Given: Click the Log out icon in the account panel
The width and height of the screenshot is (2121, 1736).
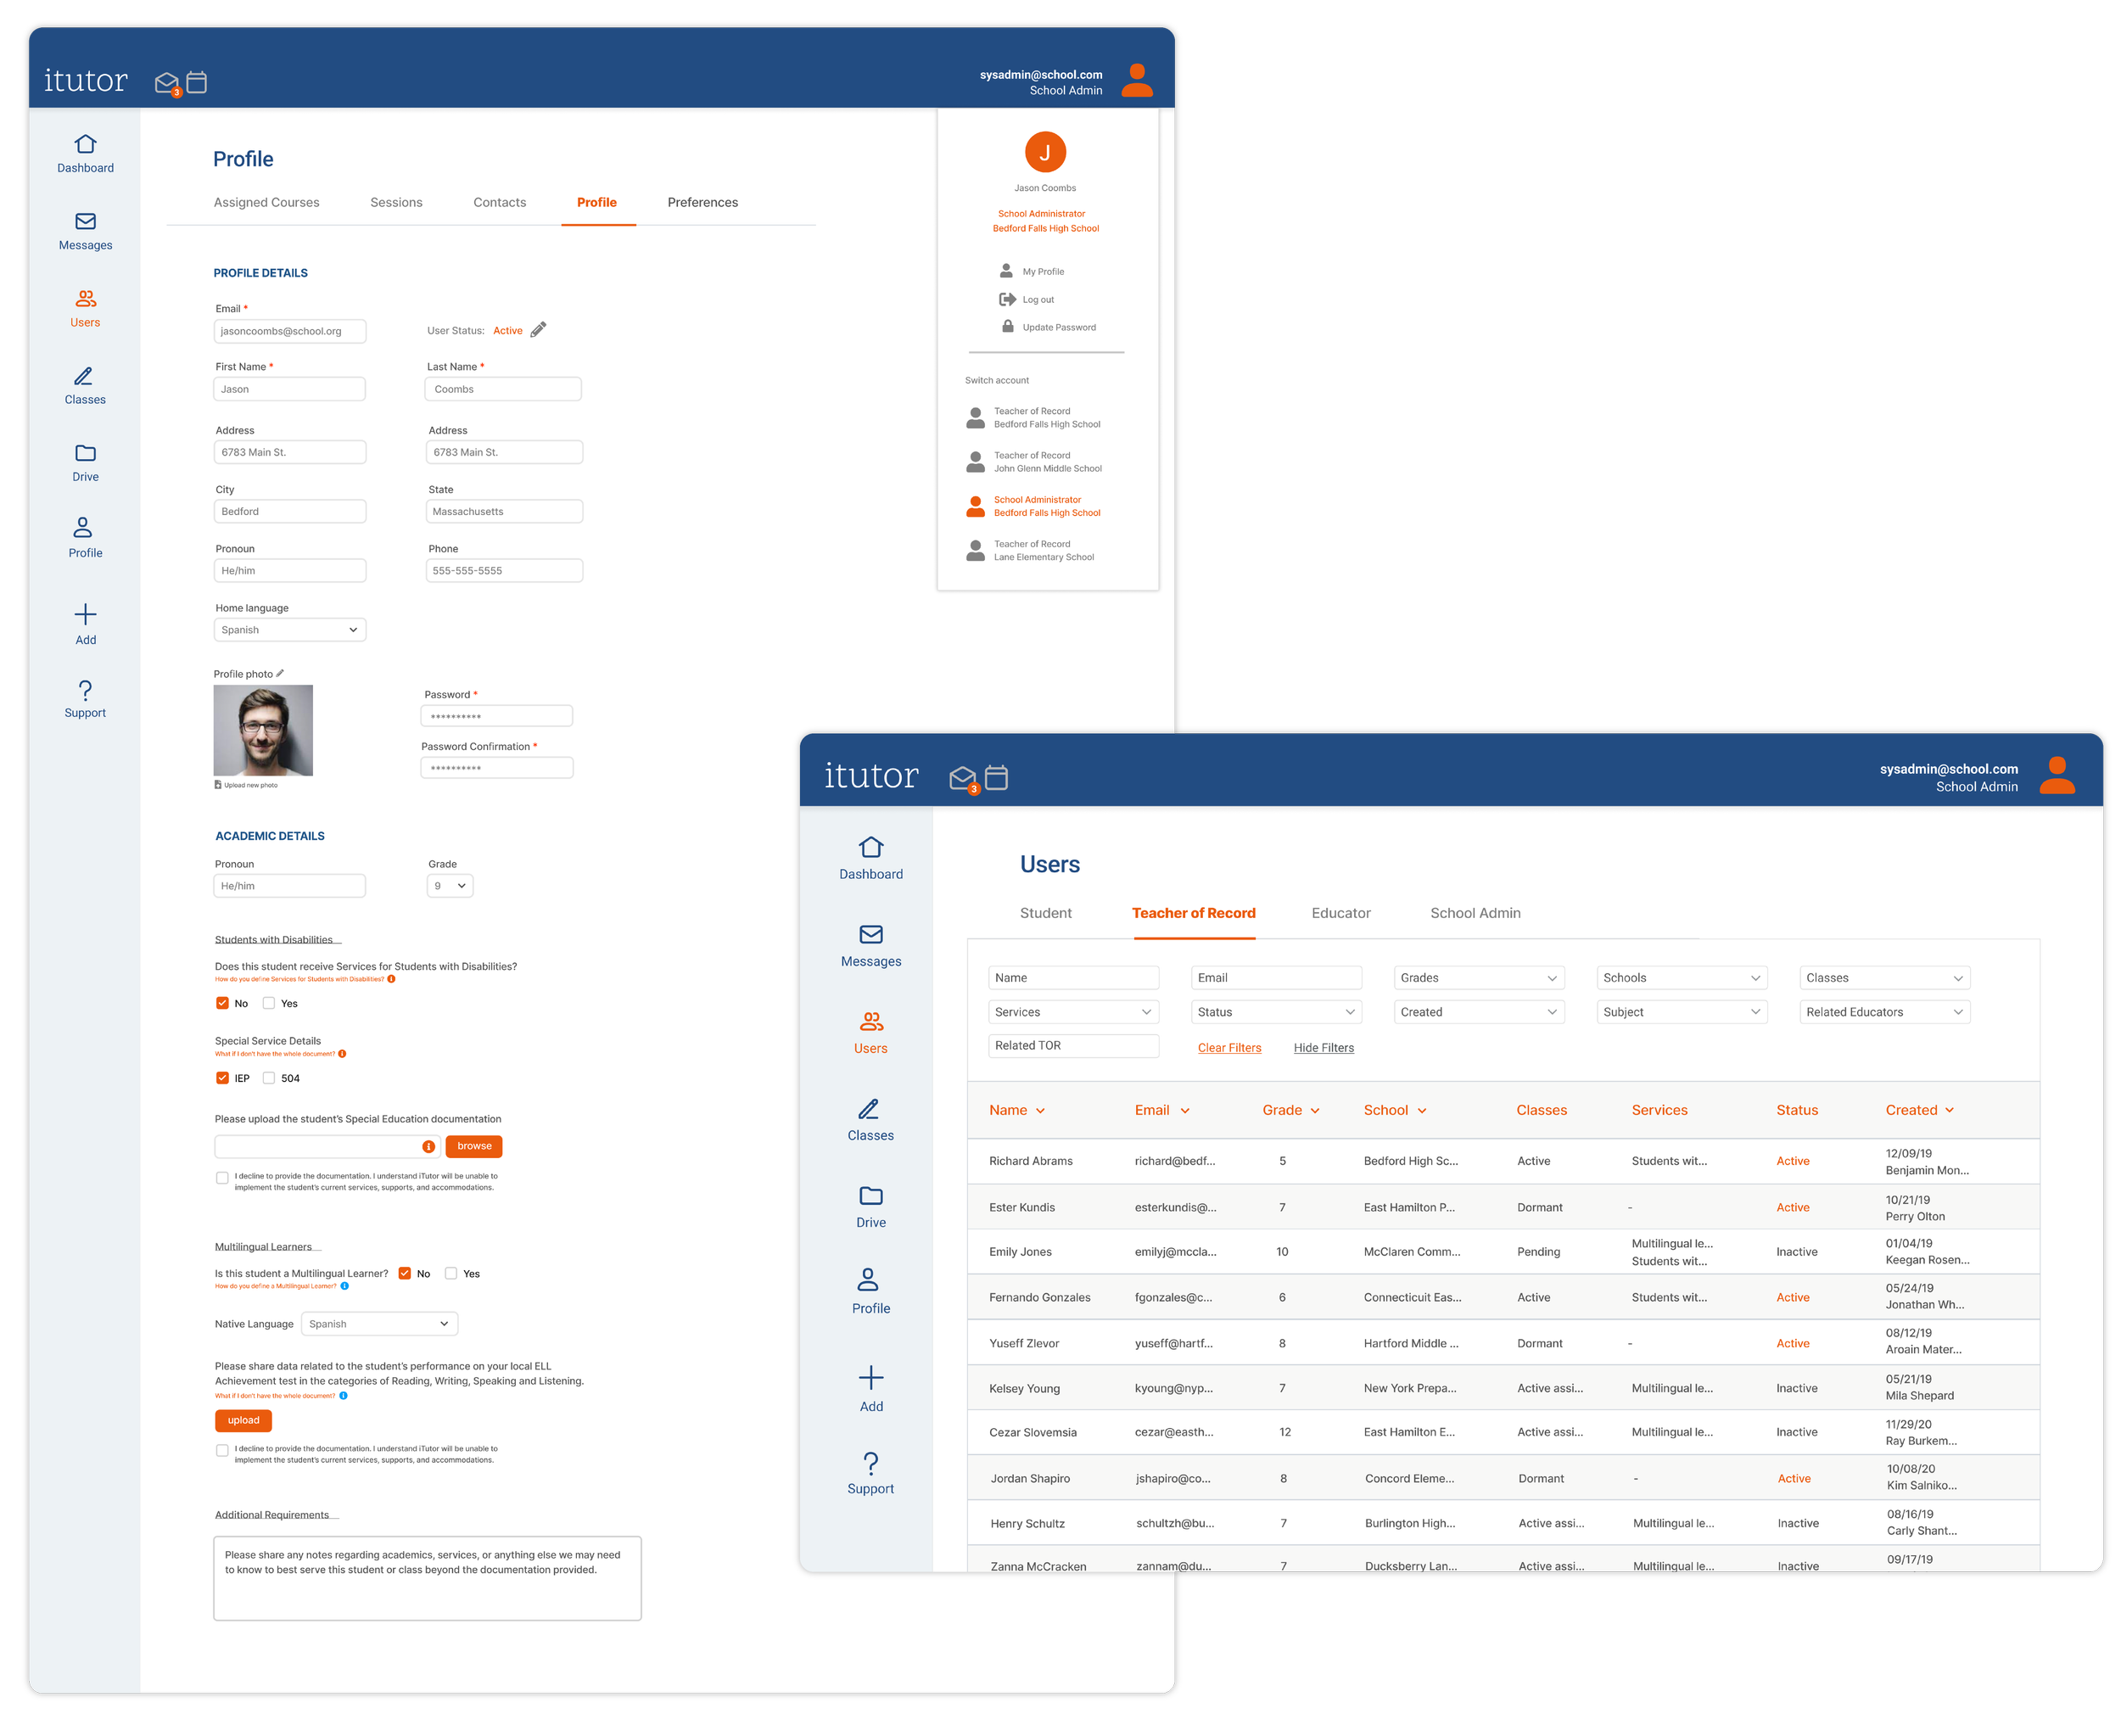Looking at the screenshot, I should [x=1007, y=299].
